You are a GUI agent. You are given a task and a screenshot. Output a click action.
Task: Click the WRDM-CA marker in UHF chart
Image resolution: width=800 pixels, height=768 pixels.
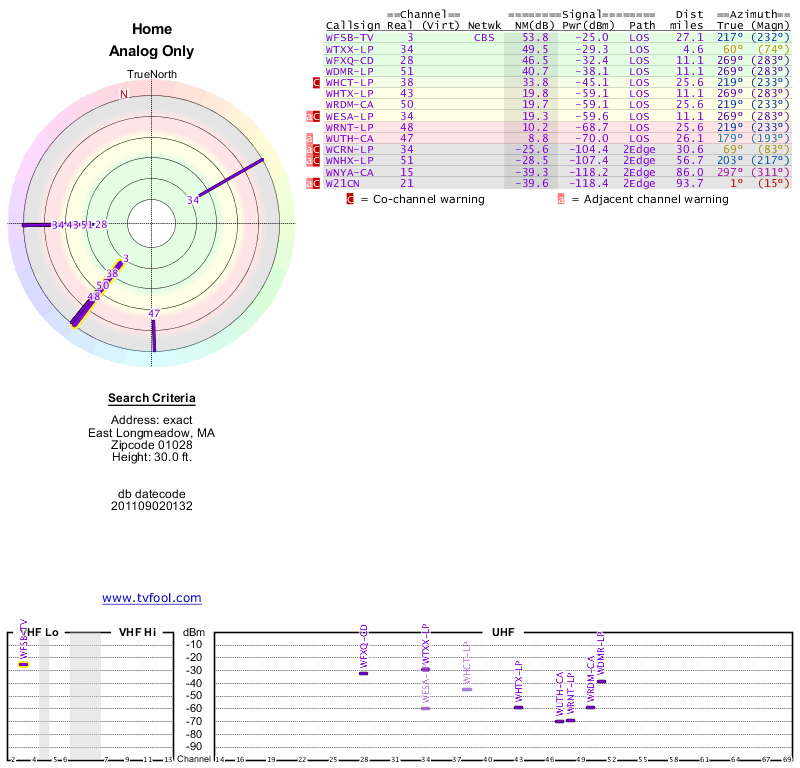coord(590,707)
